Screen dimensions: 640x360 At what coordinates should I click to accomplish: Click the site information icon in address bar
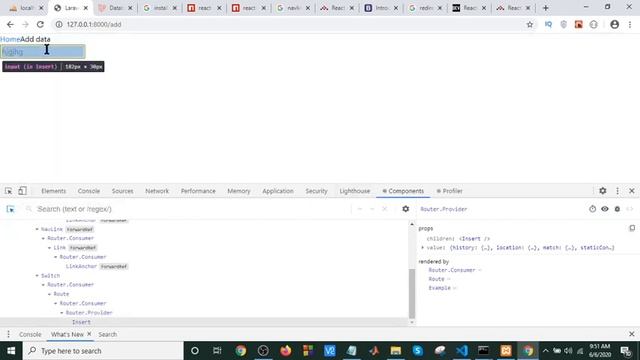[x=59, y=24]
